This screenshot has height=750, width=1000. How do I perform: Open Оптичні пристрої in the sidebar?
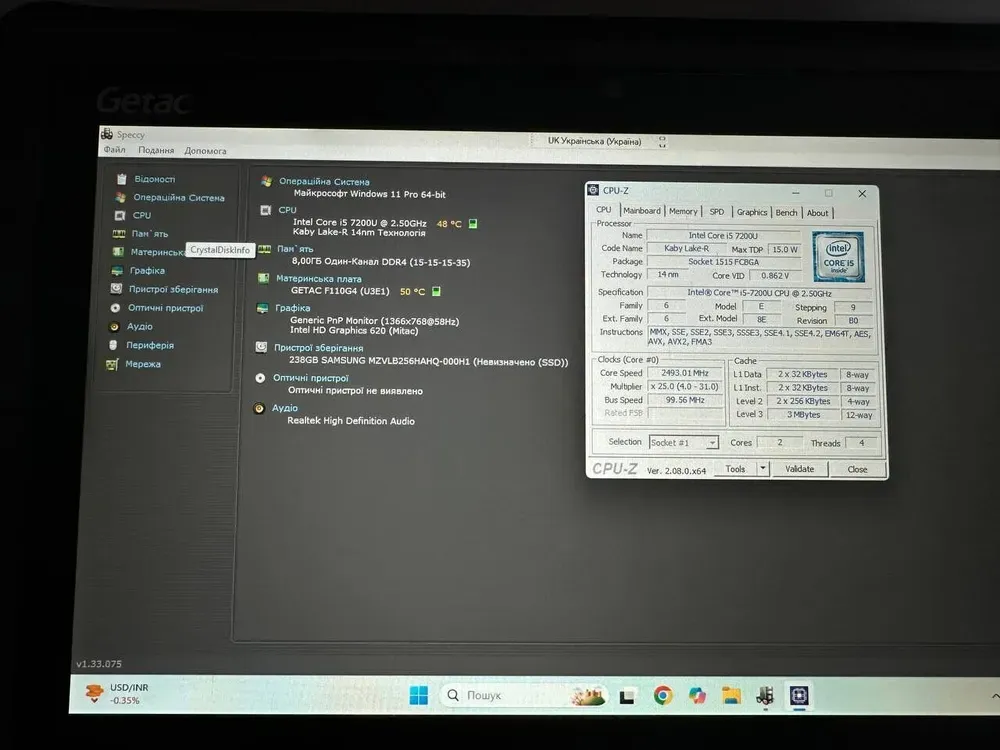coord(165,309)
